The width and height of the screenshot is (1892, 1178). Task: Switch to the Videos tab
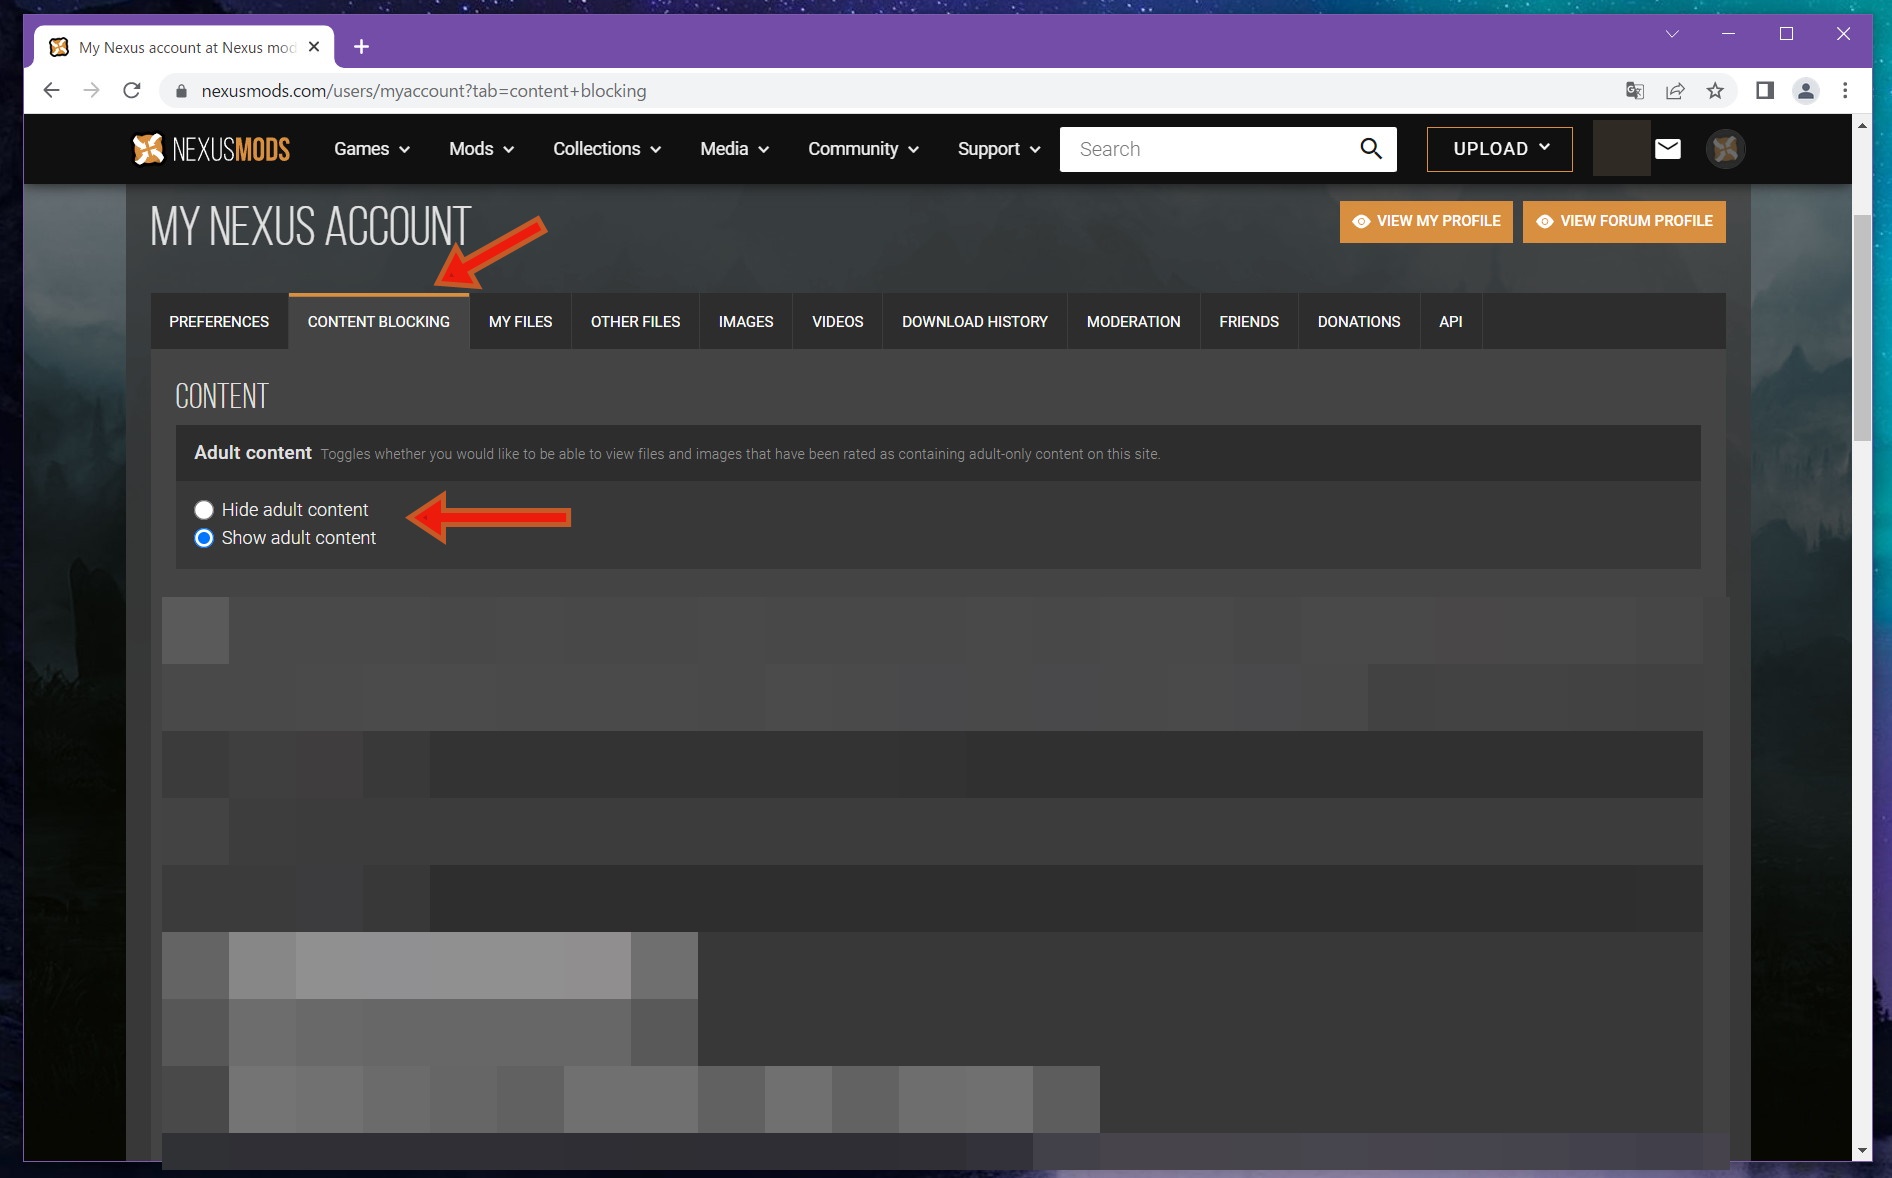pos(837,322)
